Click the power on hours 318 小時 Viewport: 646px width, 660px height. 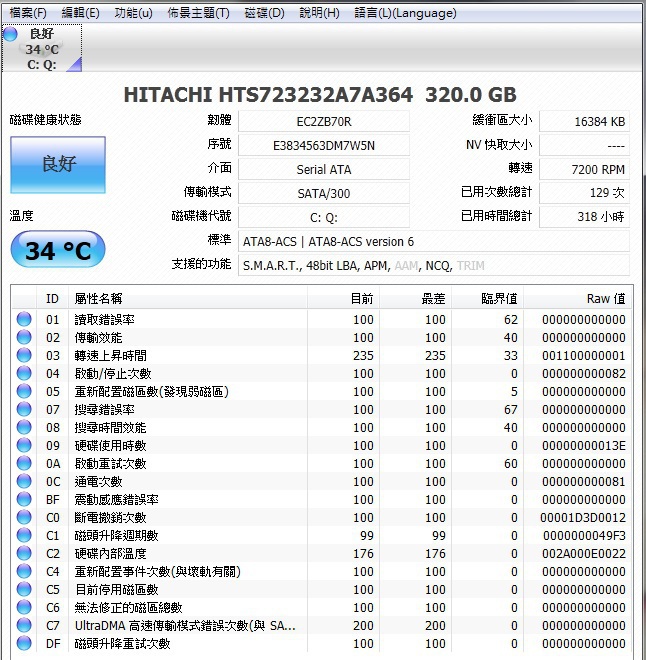[x=585, y=217]
